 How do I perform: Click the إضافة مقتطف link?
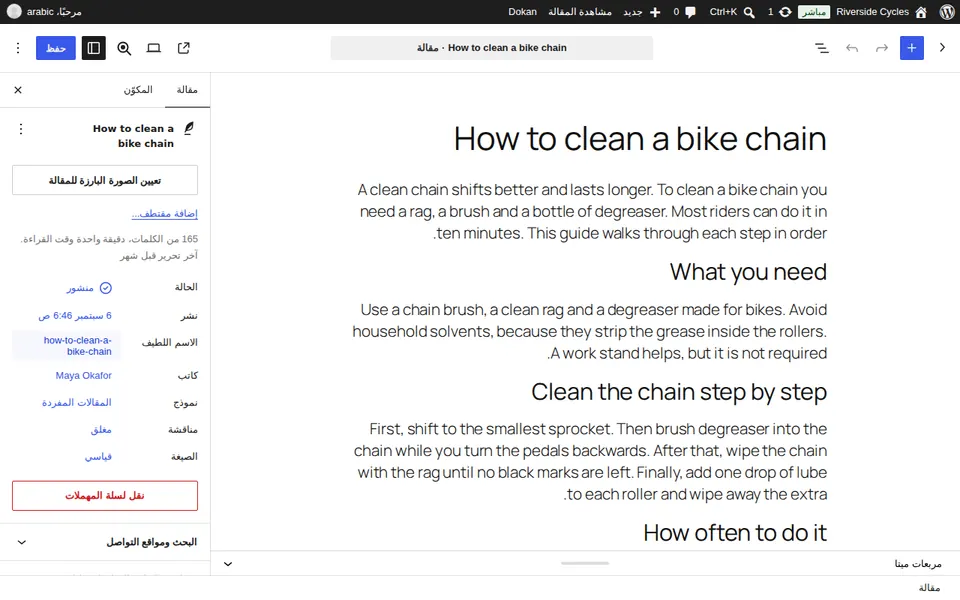[165, 214]
